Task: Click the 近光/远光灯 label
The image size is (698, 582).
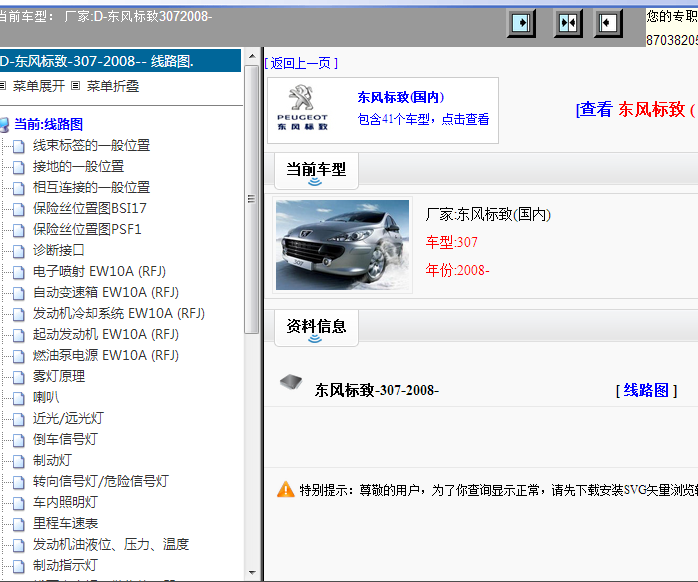Action: point(68,418)
